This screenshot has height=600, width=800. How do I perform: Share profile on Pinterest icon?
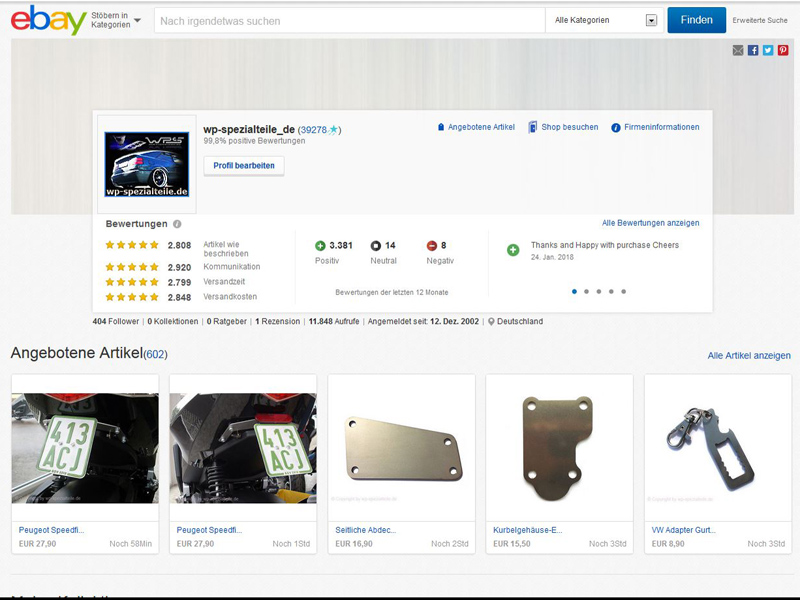(x=783, y=50)
